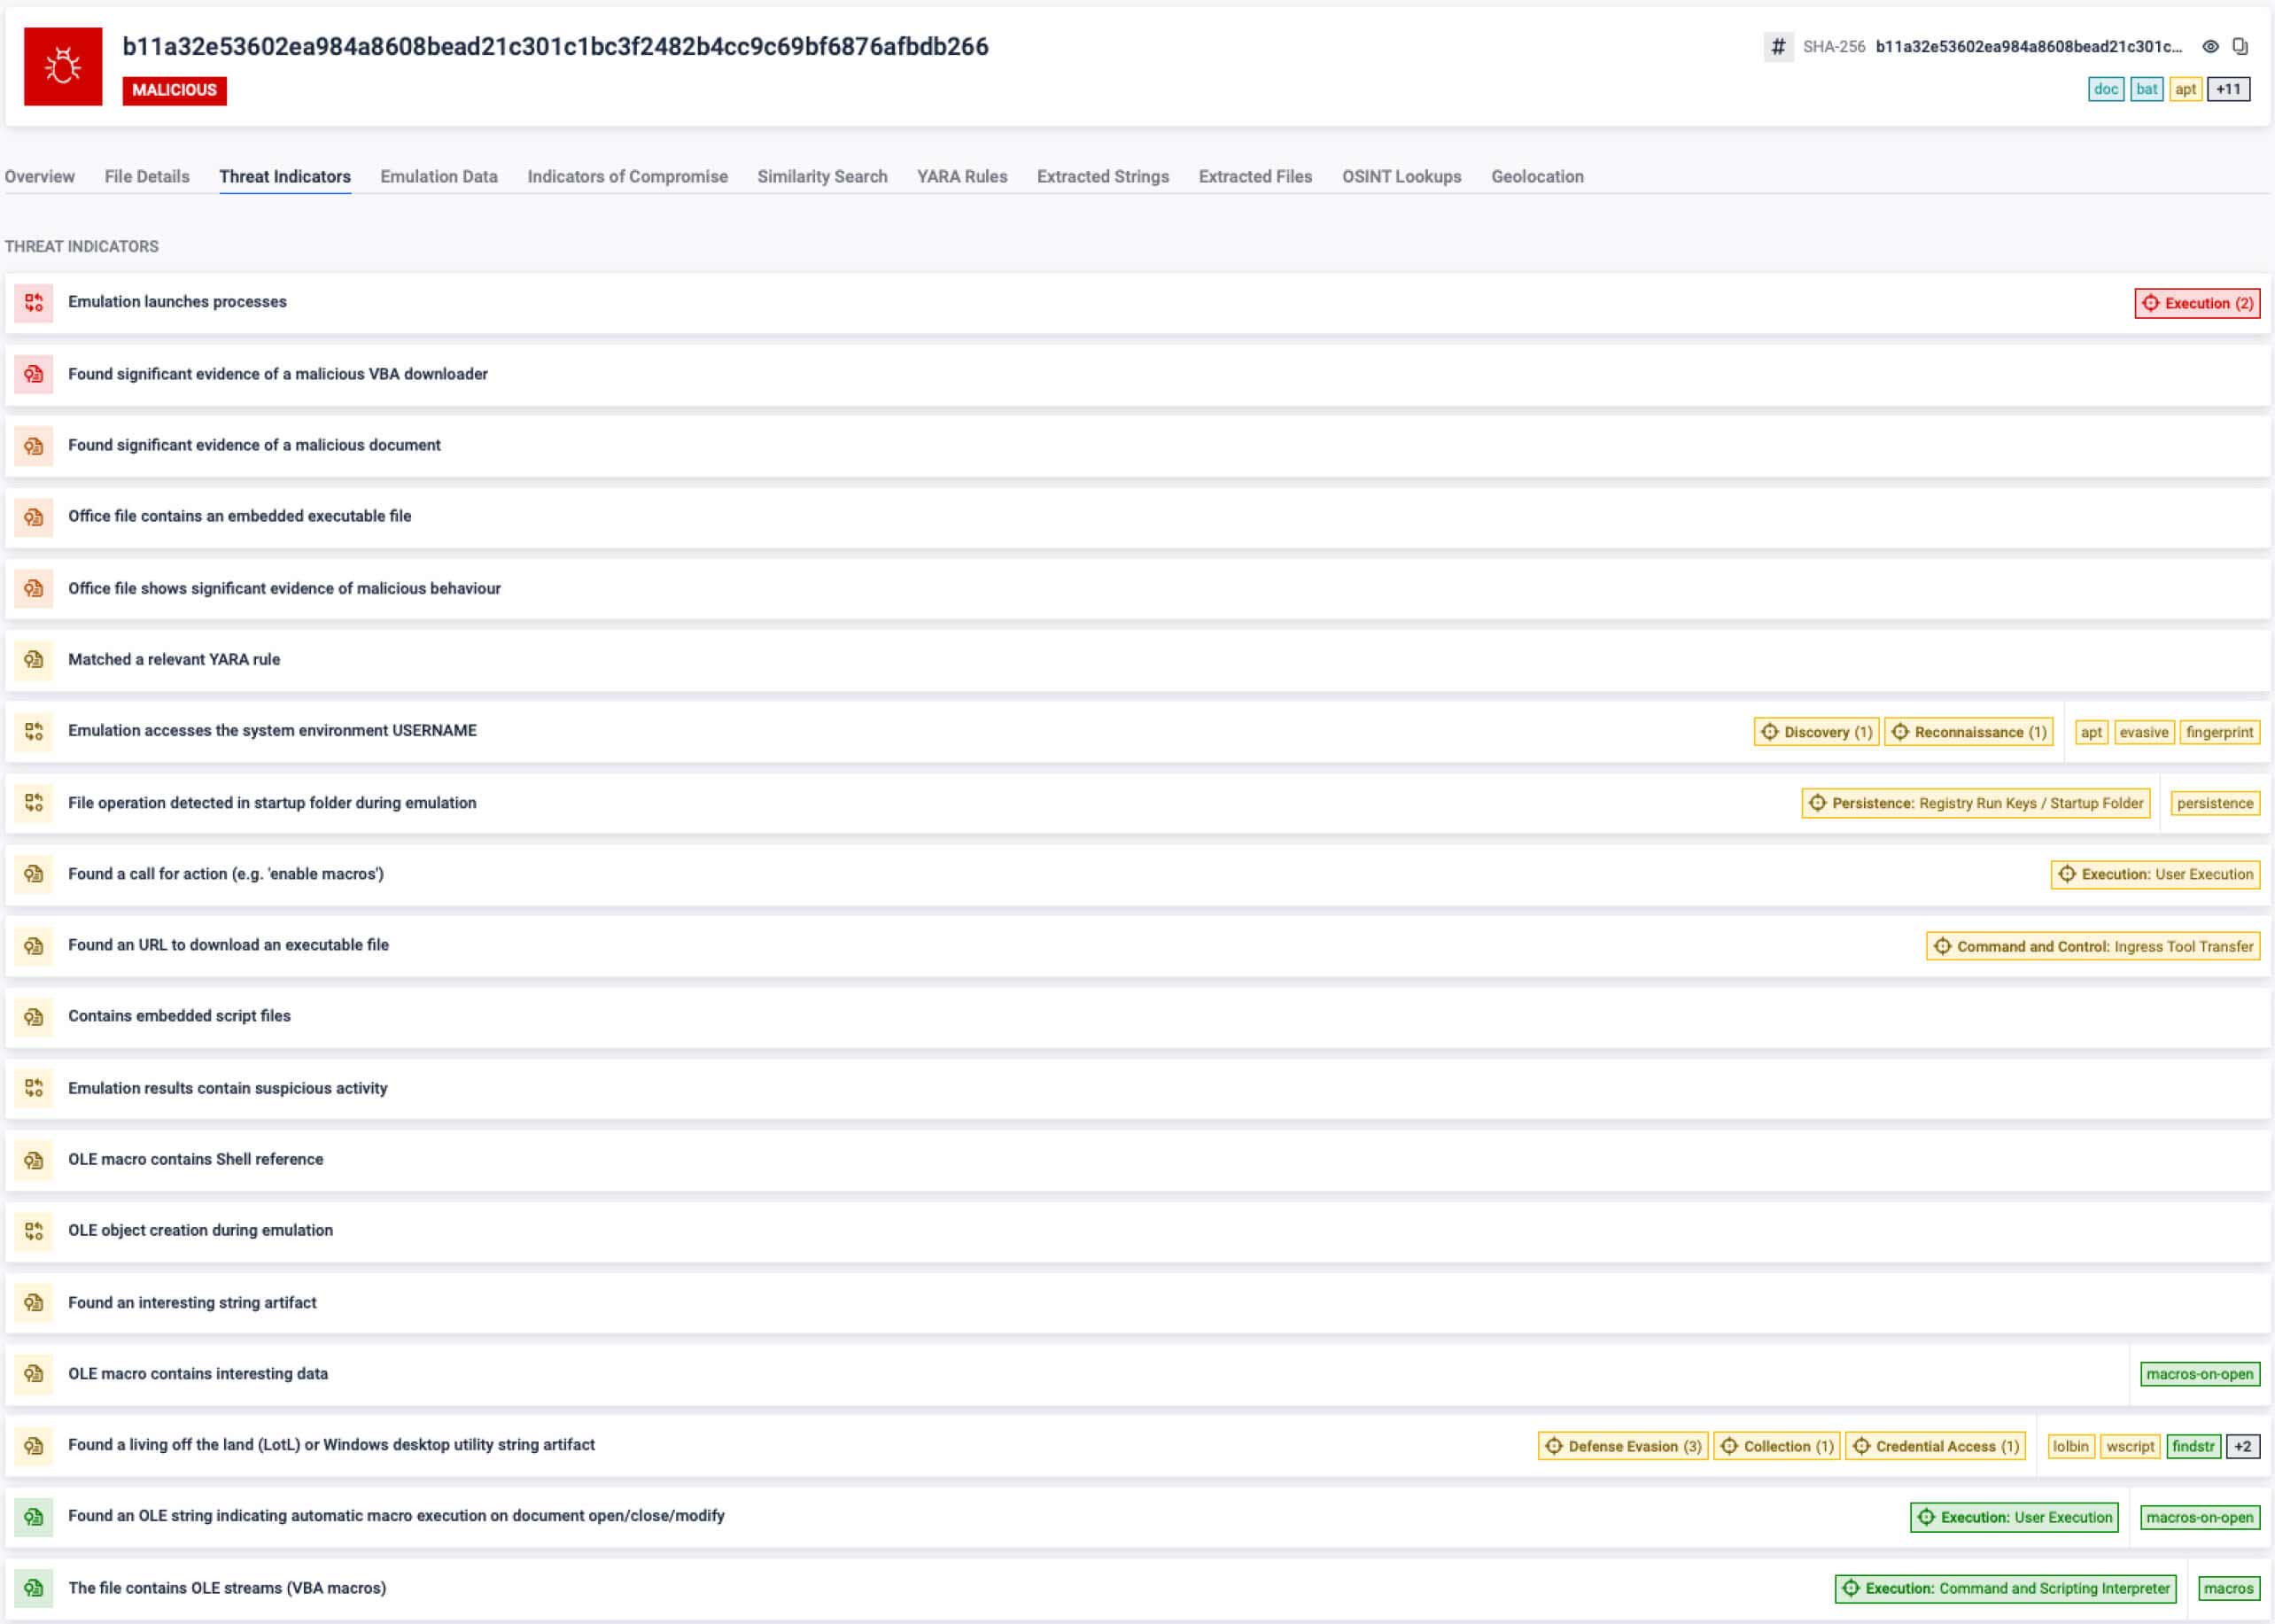Expand the '+11' tags badge in header
Viewport: 2275px width, 1624px height.
coord(2228,89)
